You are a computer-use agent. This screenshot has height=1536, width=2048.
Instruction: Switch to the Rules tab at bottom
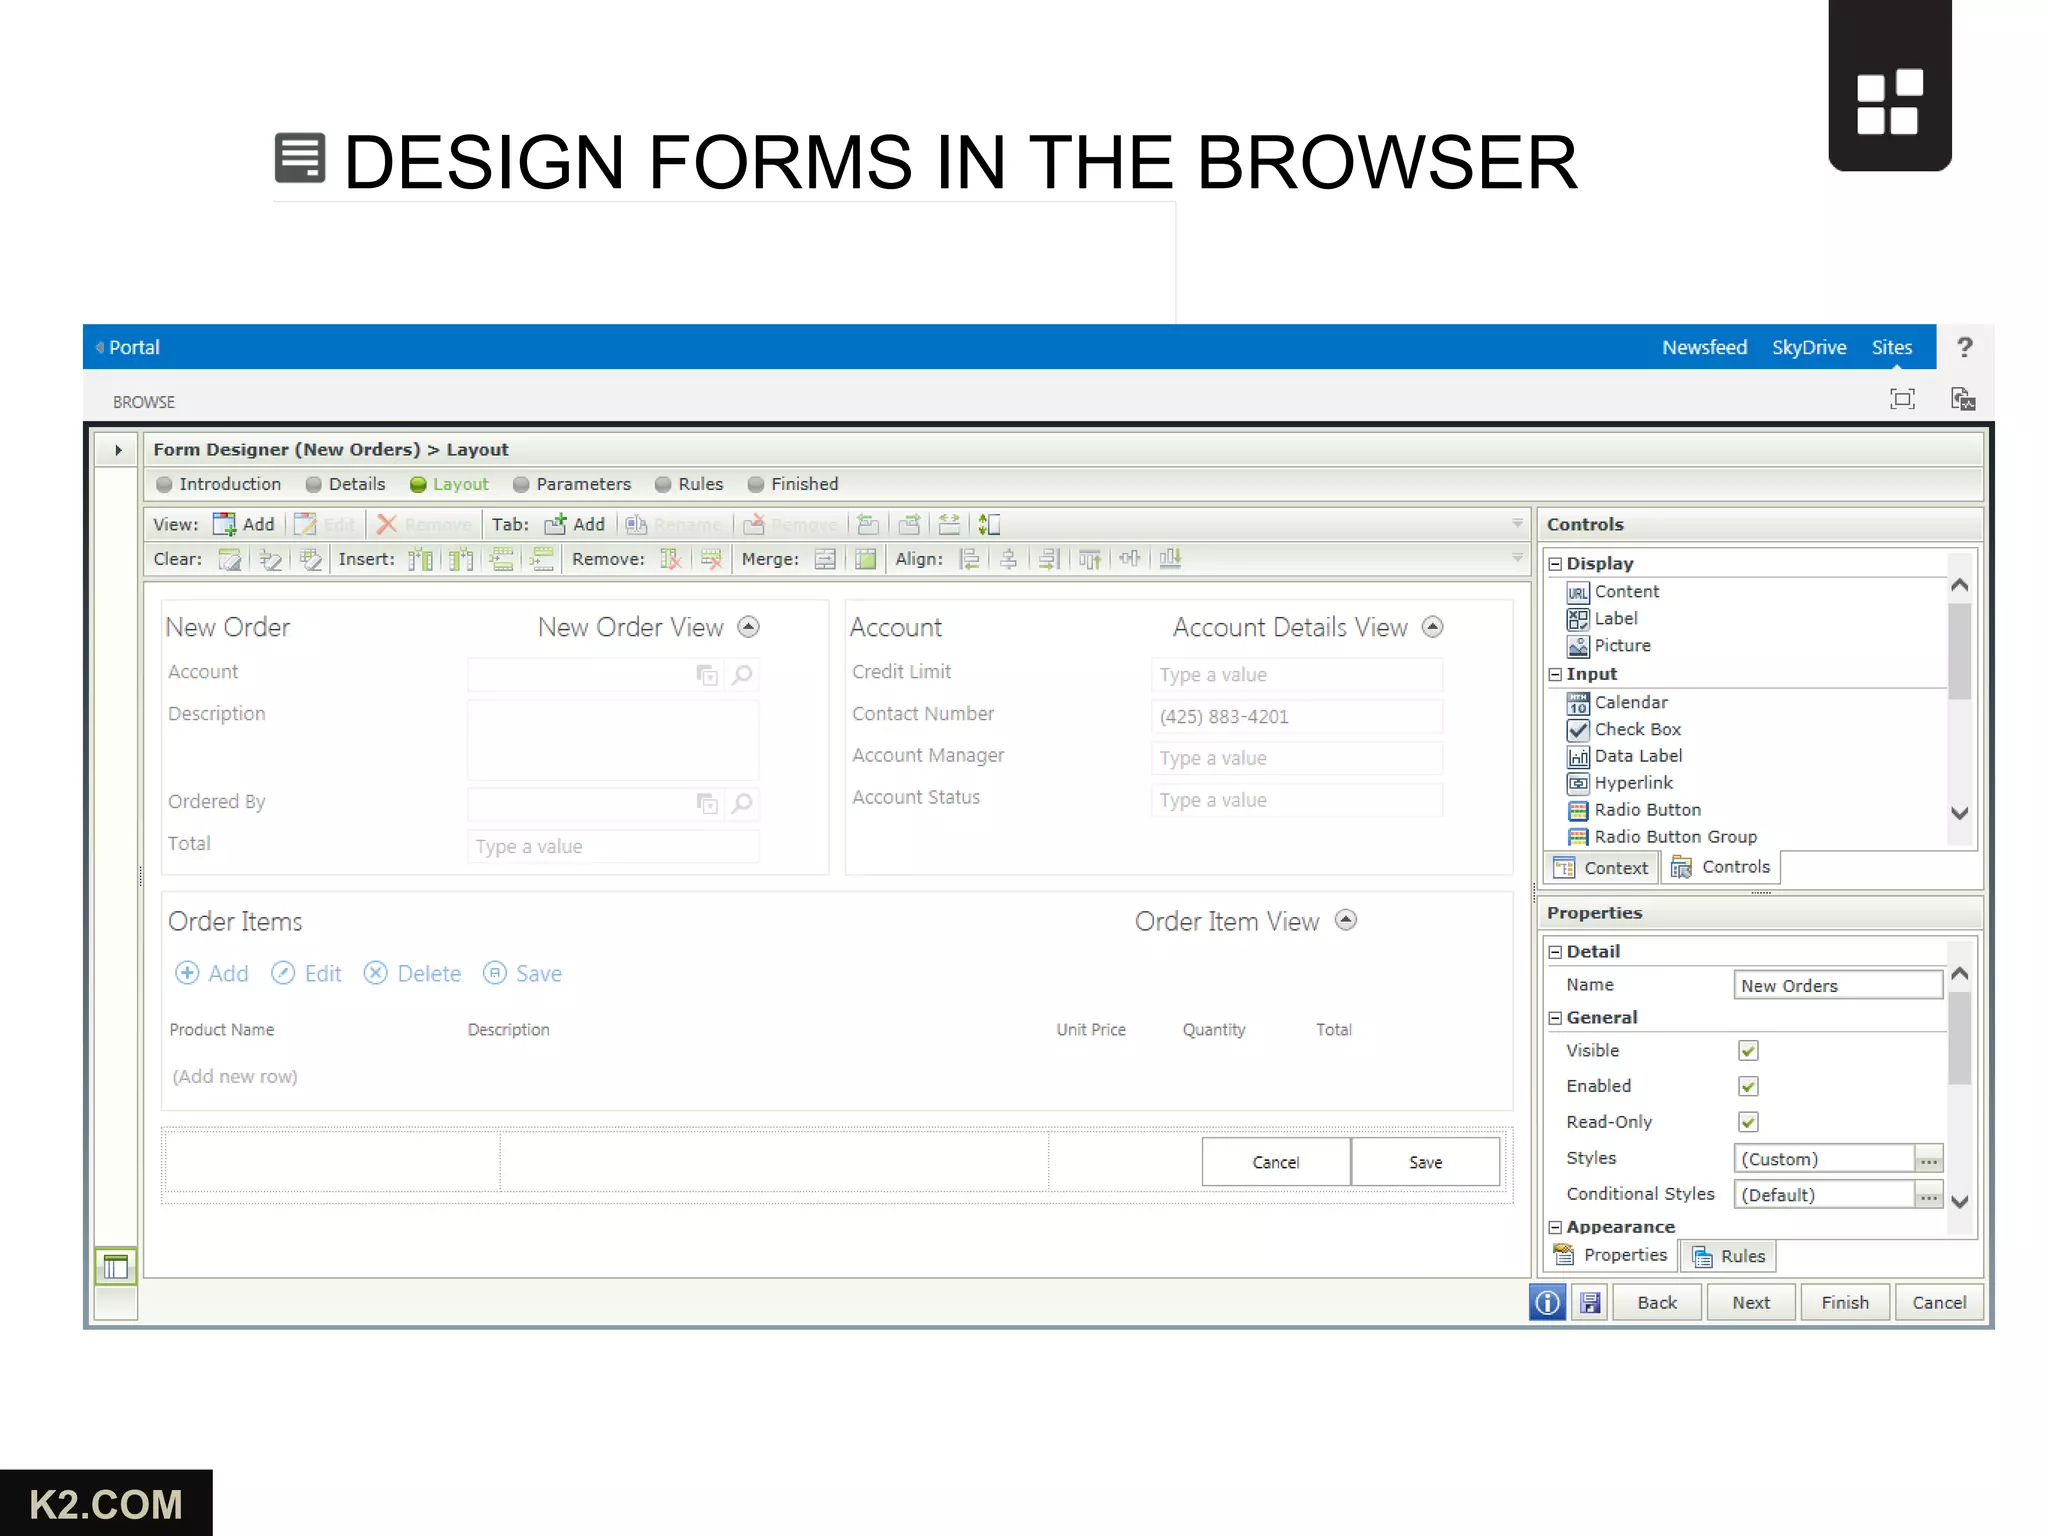pyautogui.click(x=1729, y=1256)
